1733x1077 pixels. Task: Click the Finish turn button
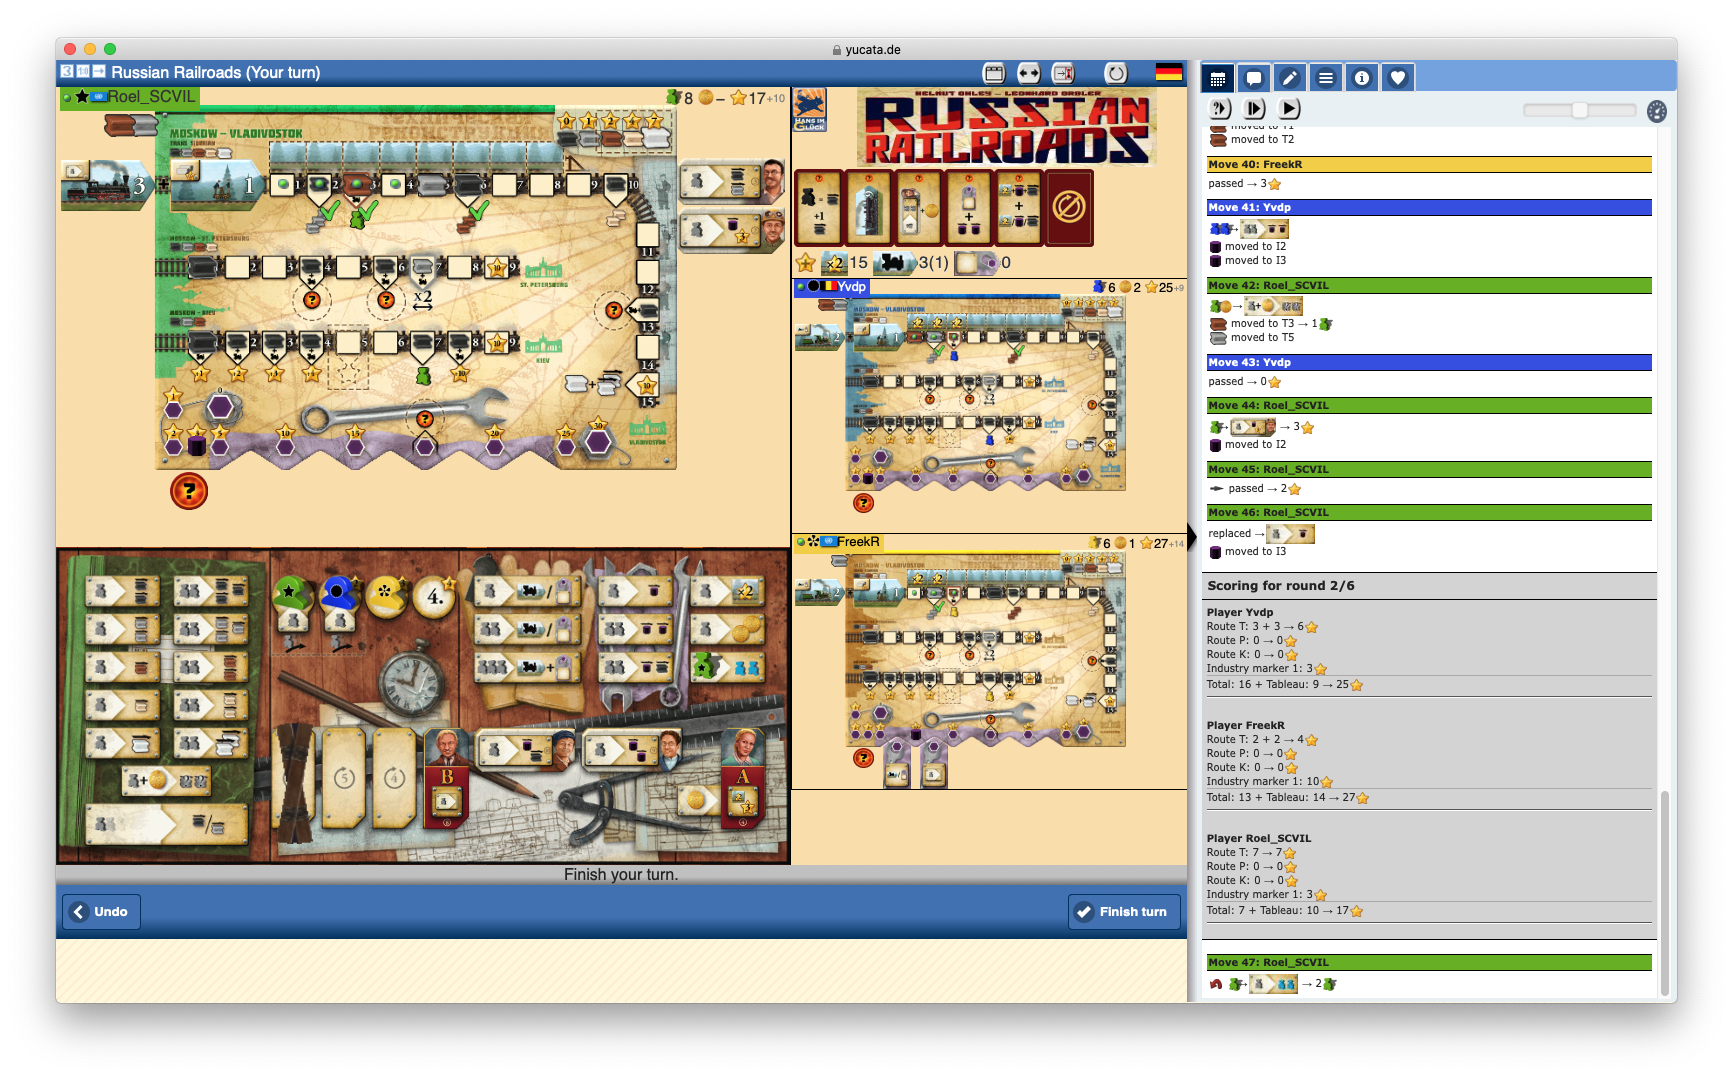[x=1124, y=912]
